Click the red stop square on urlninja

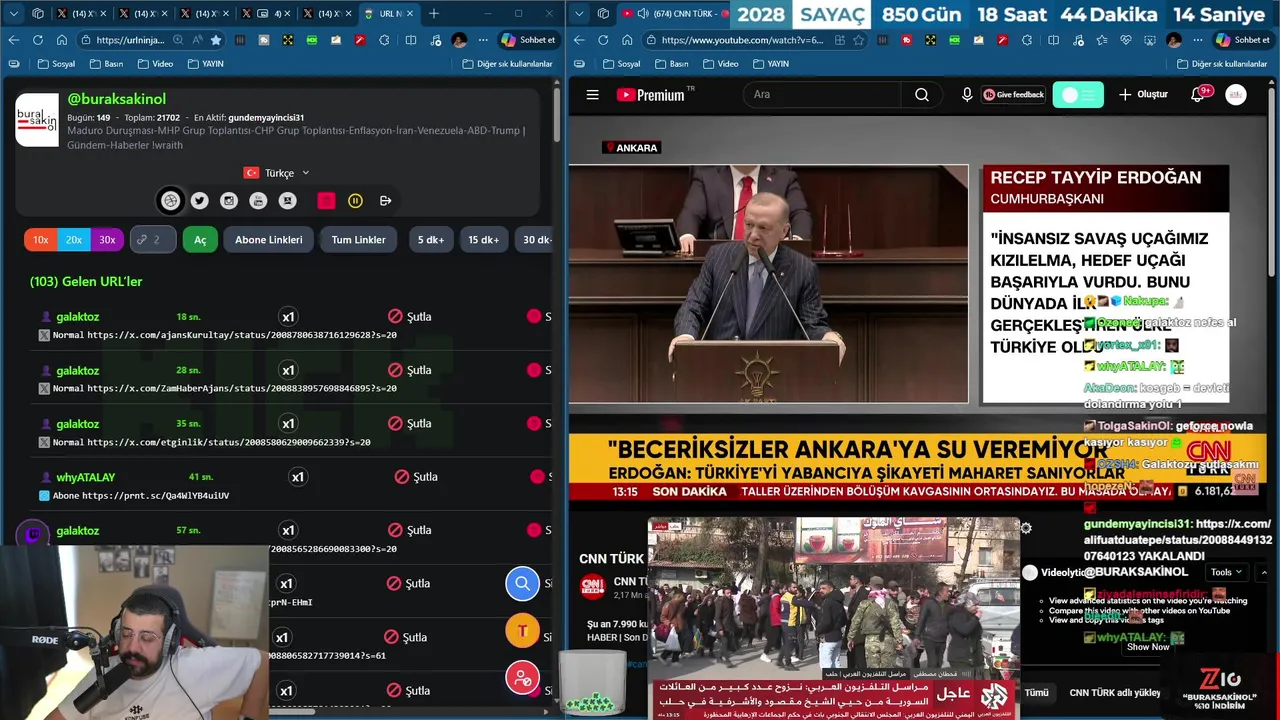[x=326, y=201]
